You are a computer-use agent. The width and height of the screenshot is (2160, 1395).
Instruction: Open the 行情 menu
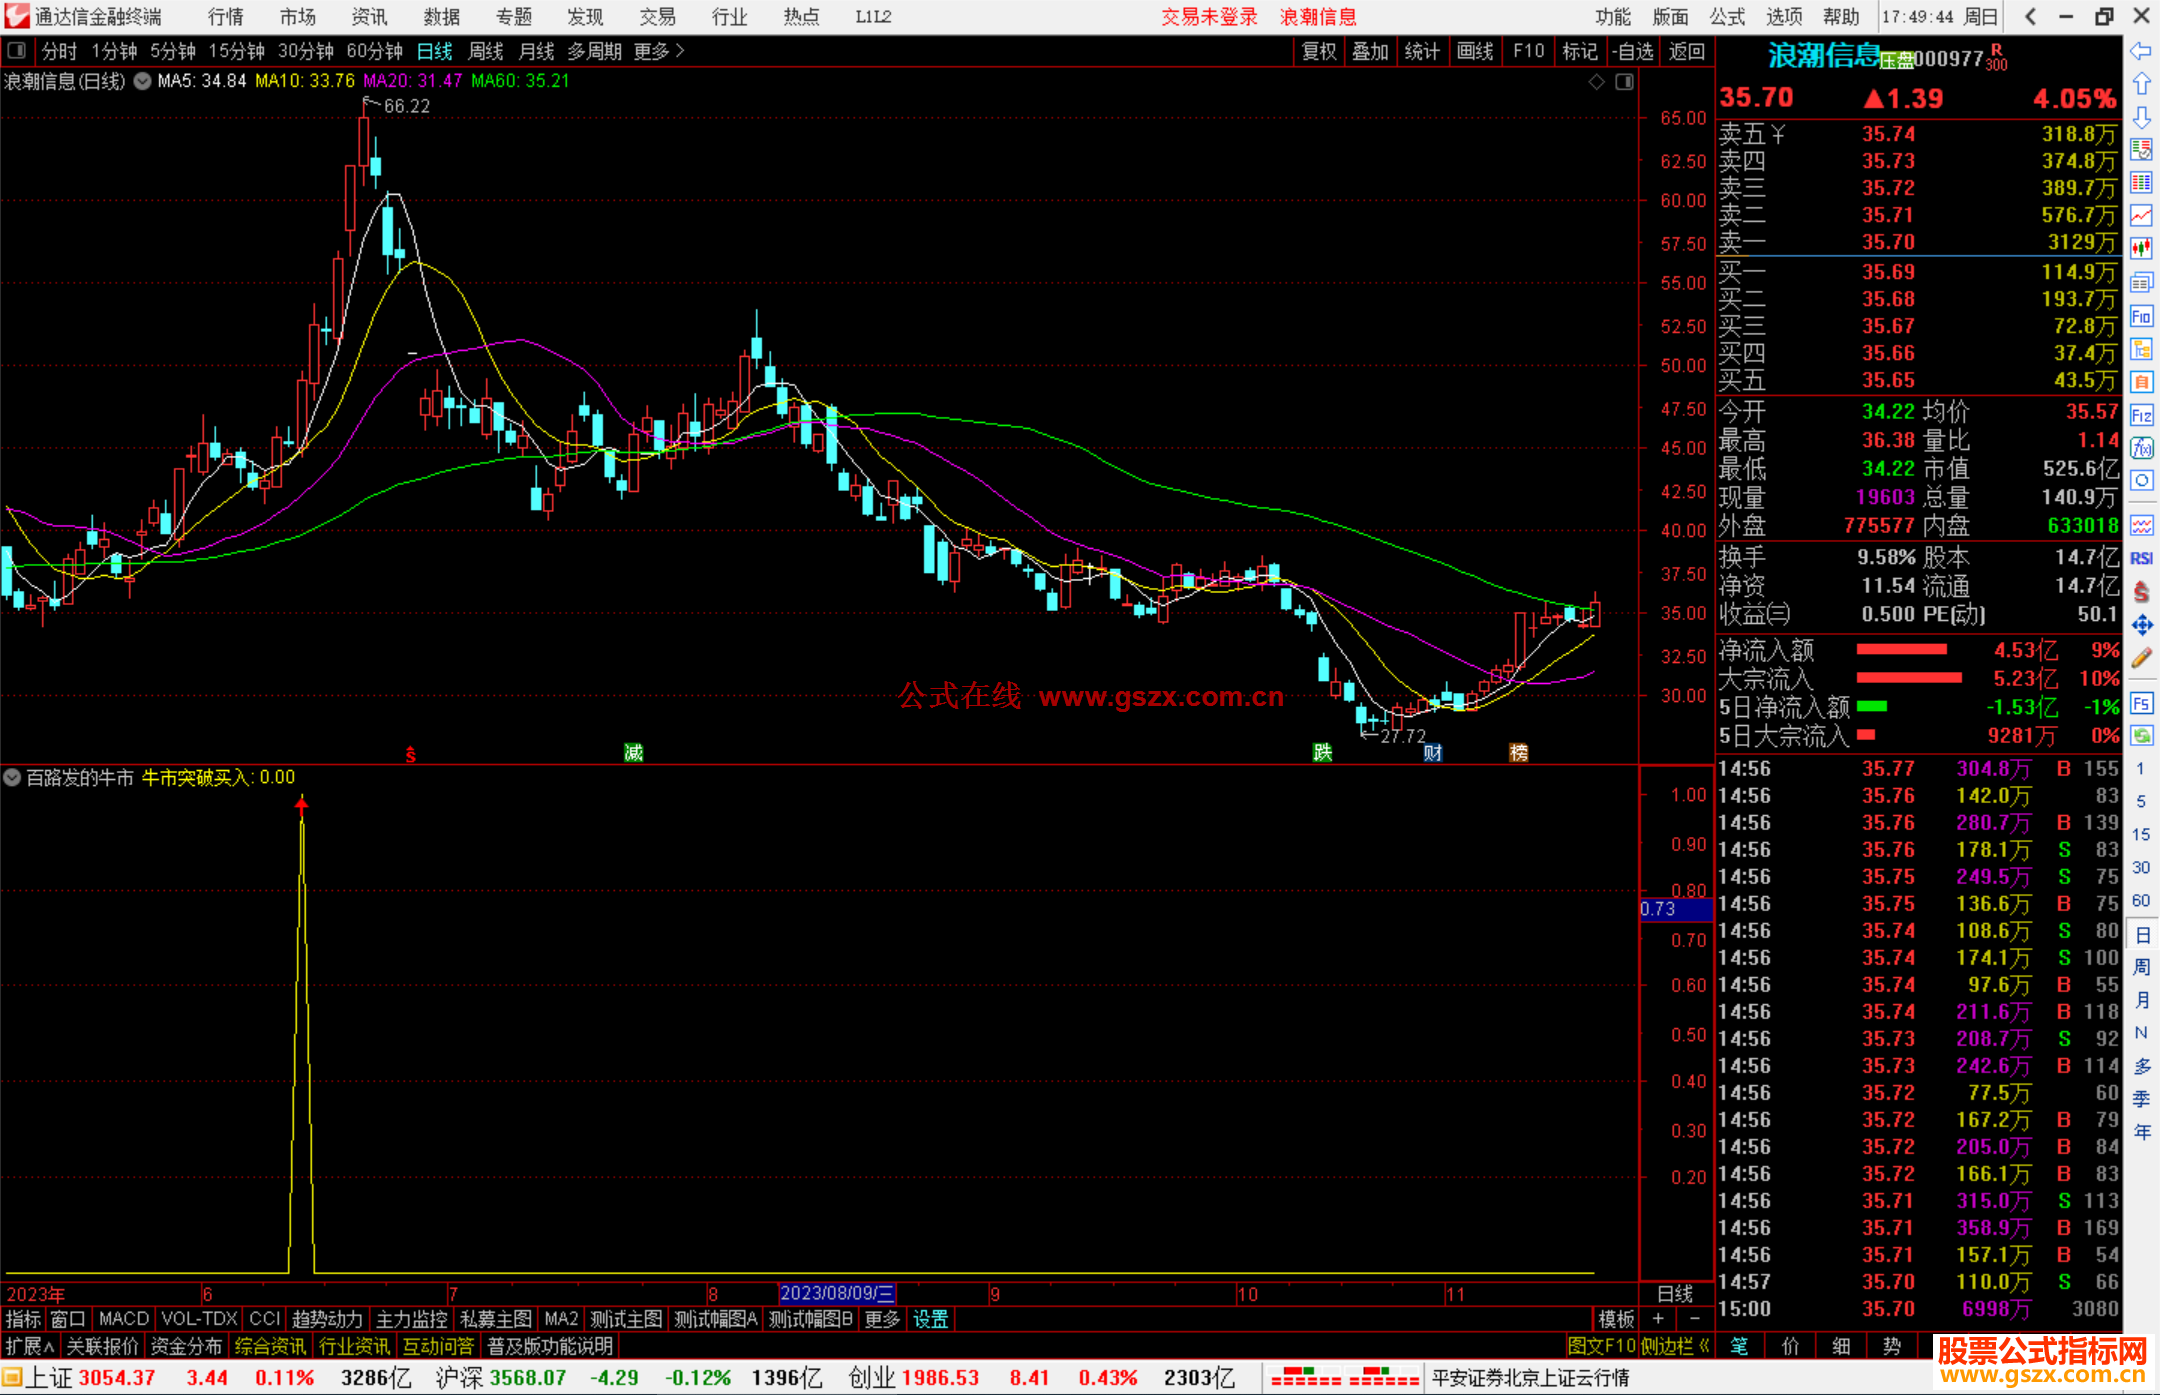coord(225,16)
